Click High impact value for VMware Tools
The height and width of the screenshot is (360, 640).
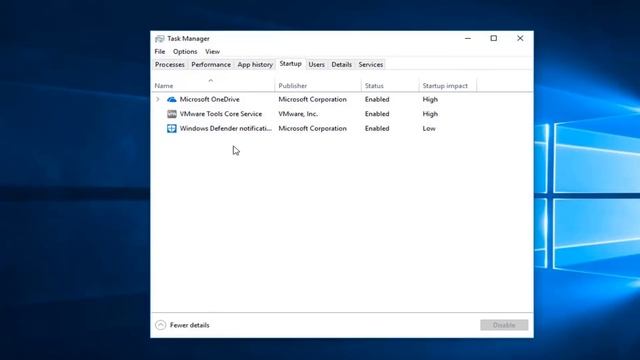click(x=430, y=114)
